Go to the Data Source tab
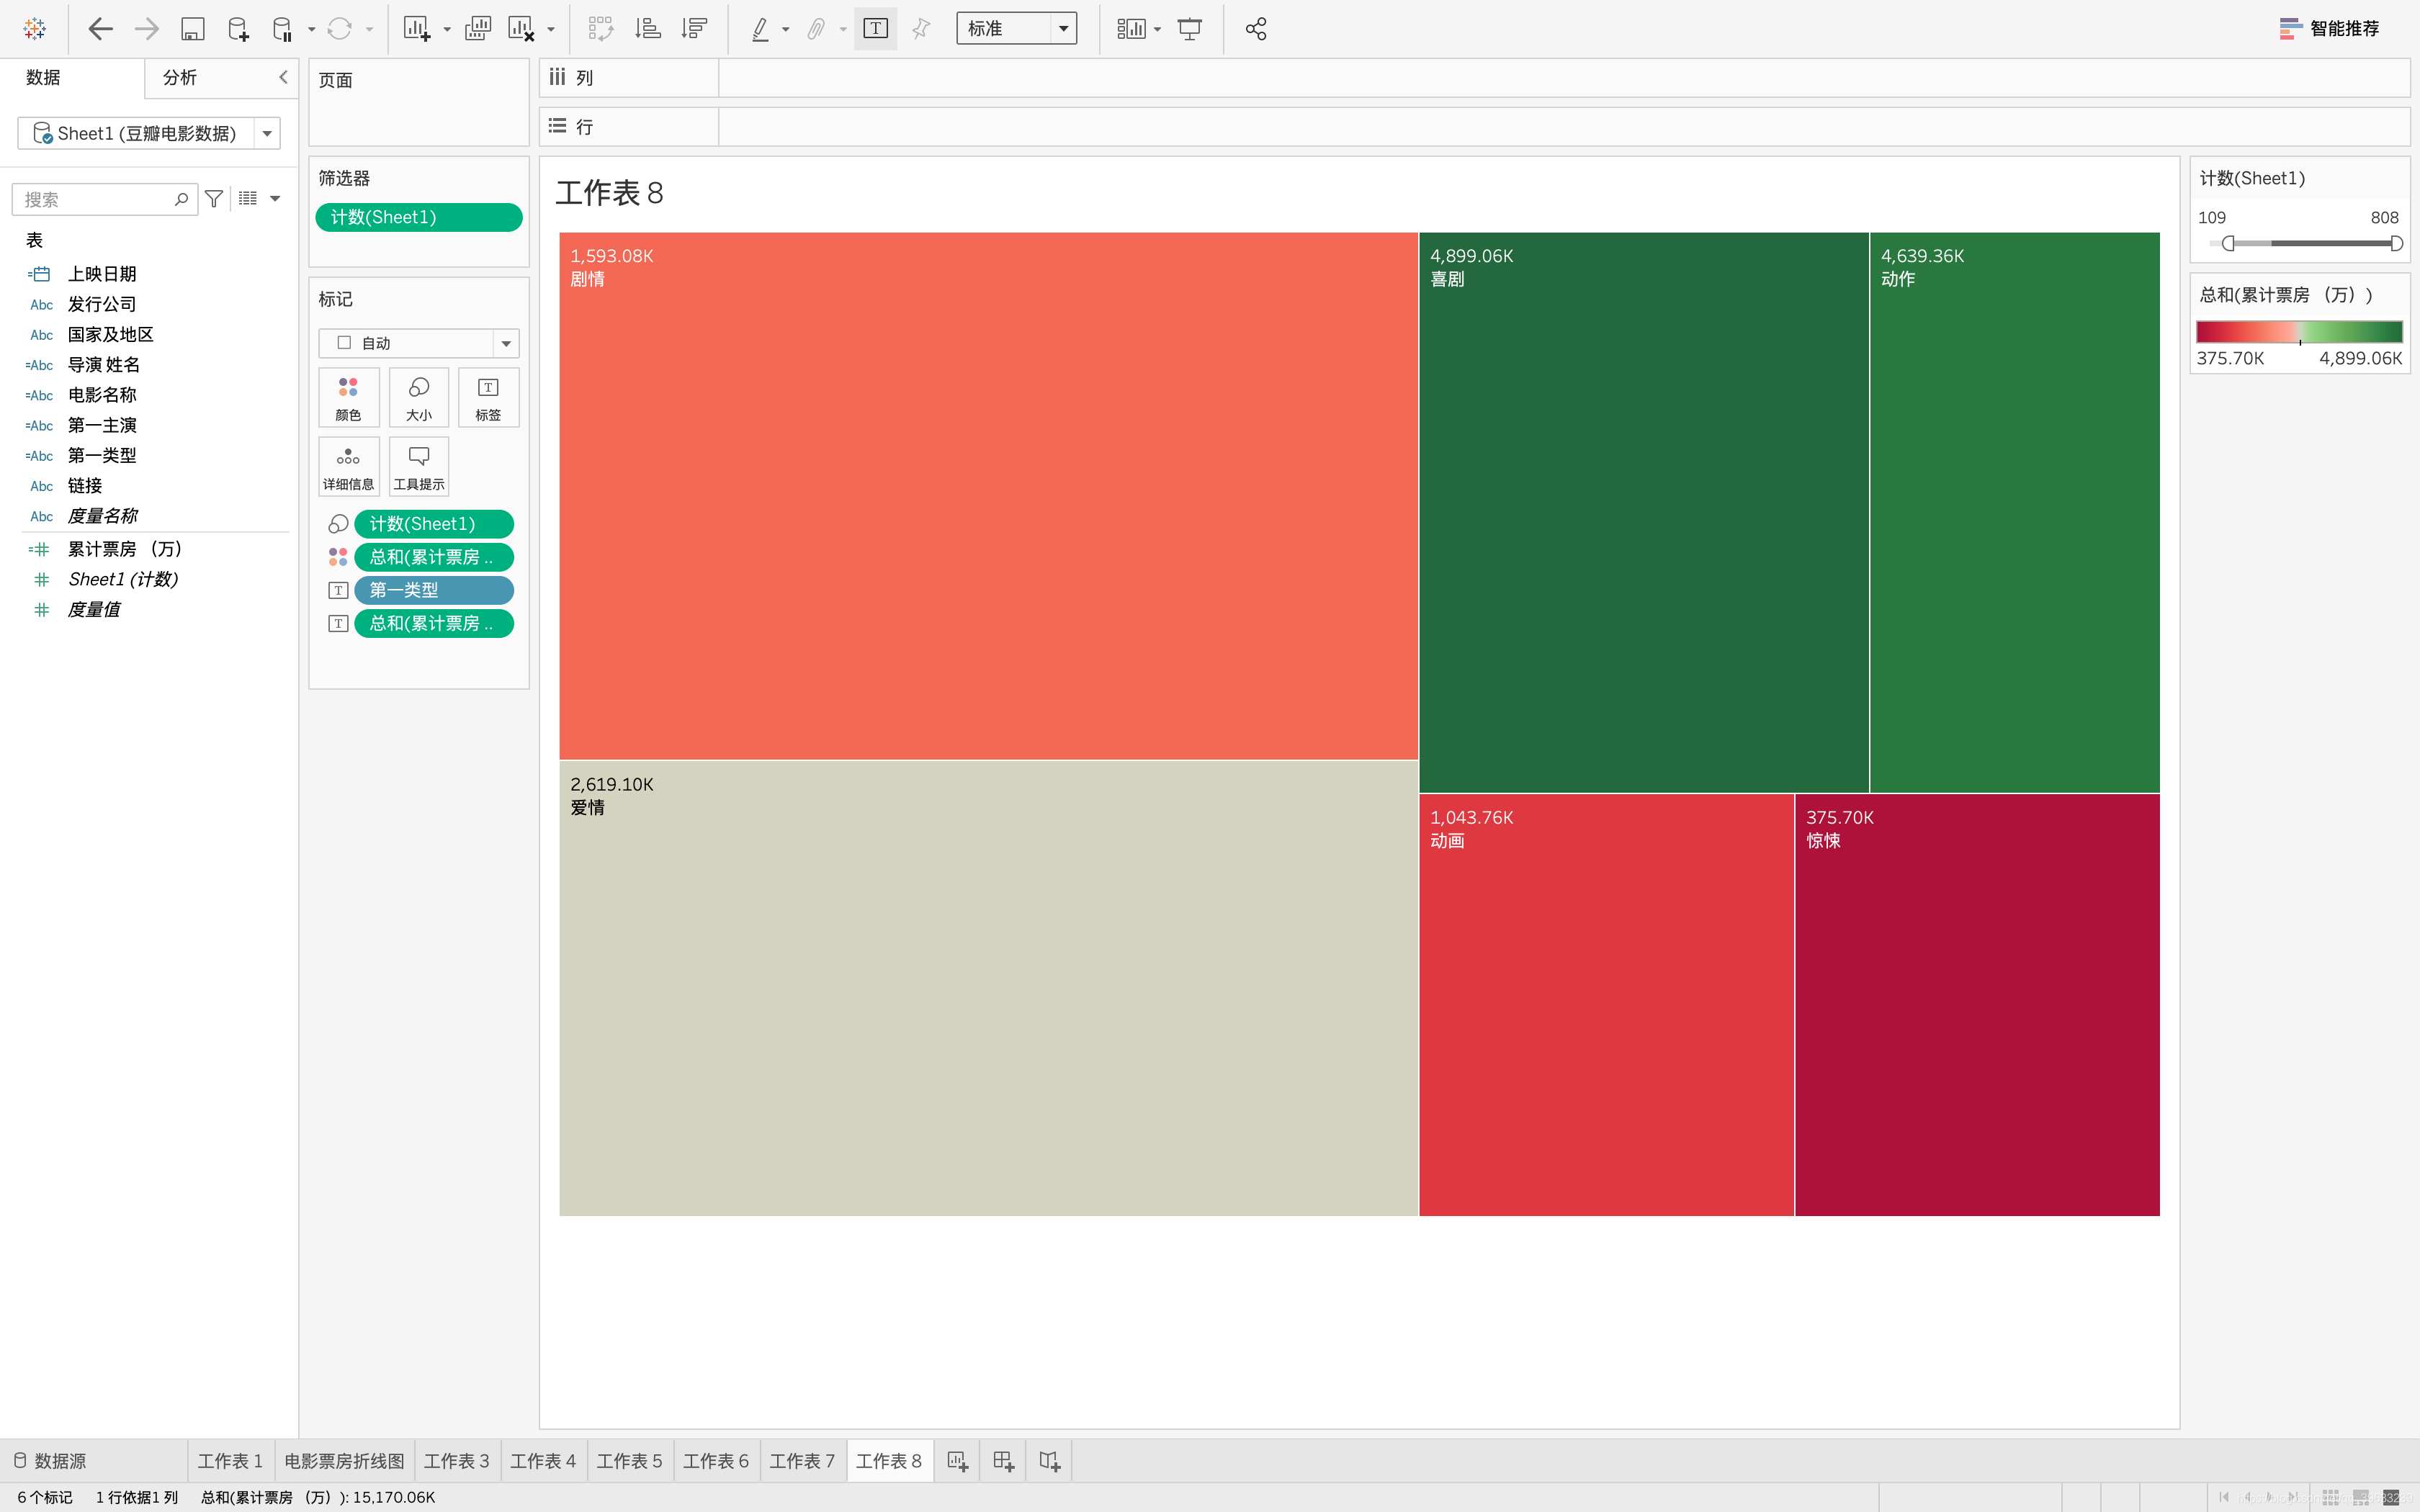Screen dimensions: 2420x1512 tap(50, 1461)
